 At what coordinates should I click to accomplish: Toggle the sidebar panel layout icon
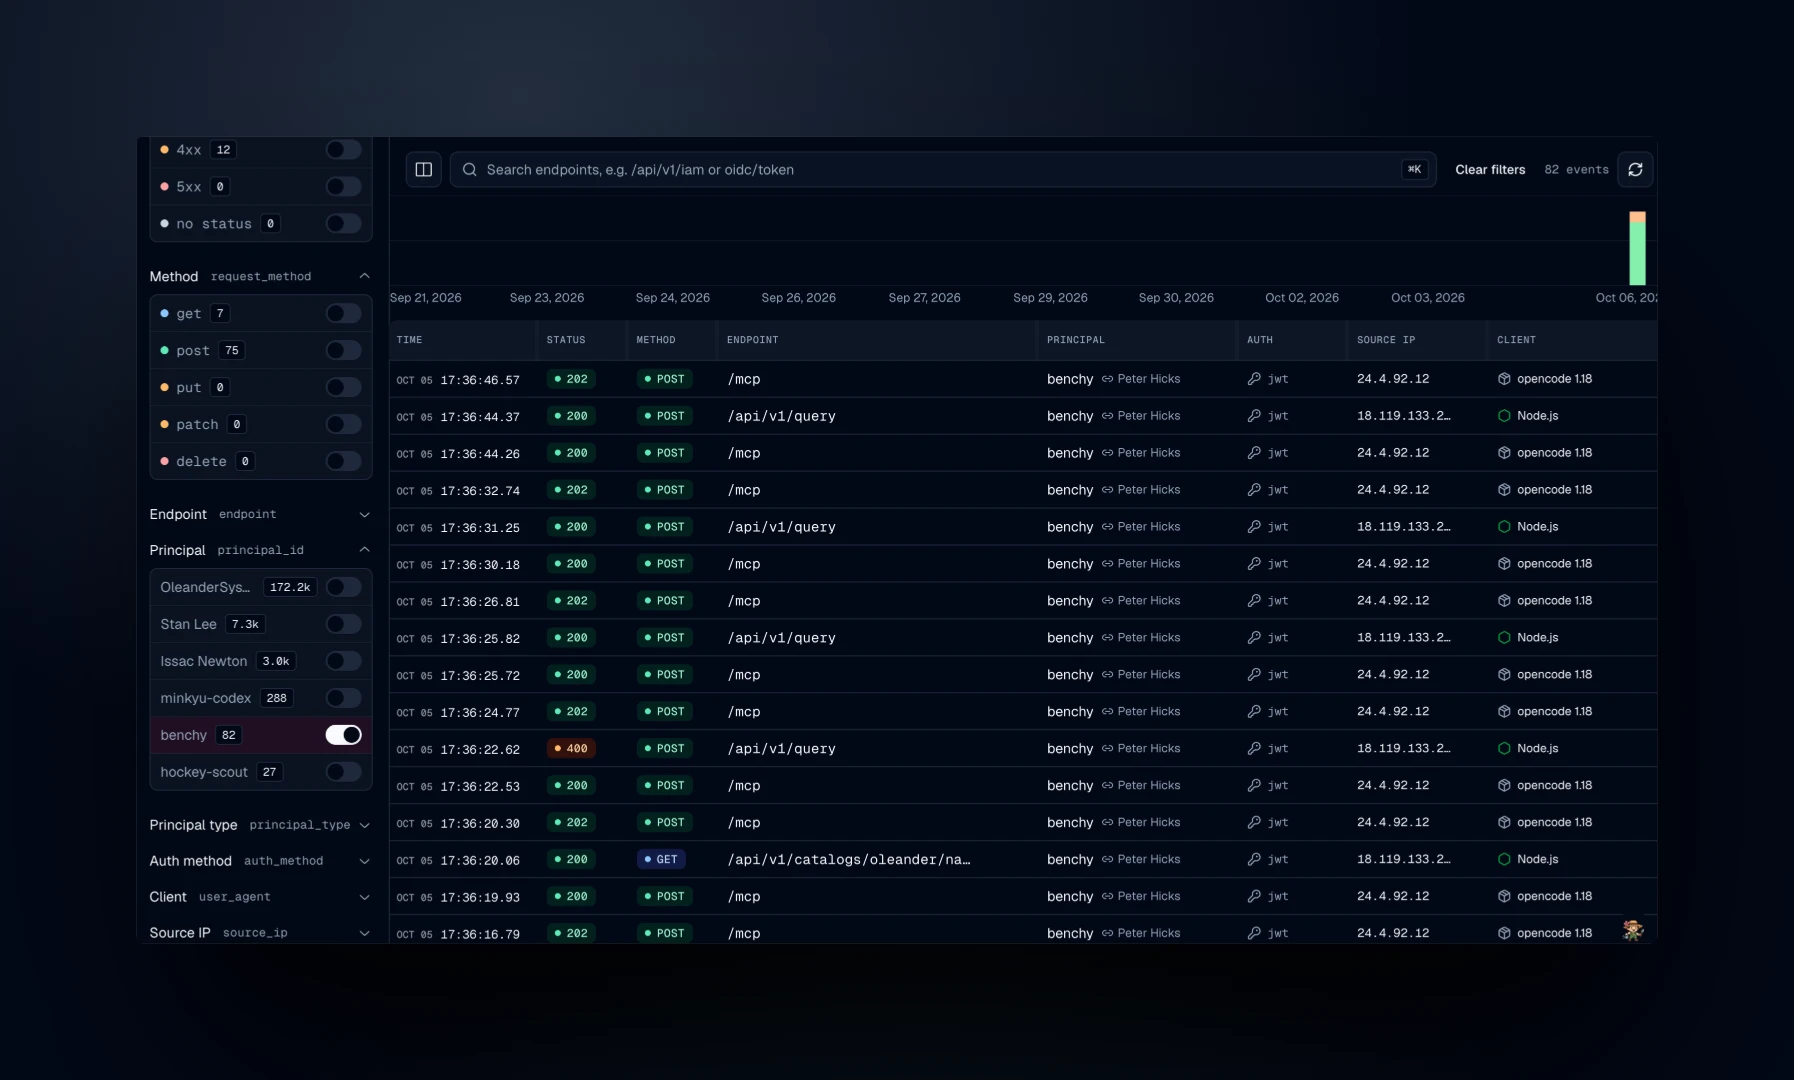(424, 170)
